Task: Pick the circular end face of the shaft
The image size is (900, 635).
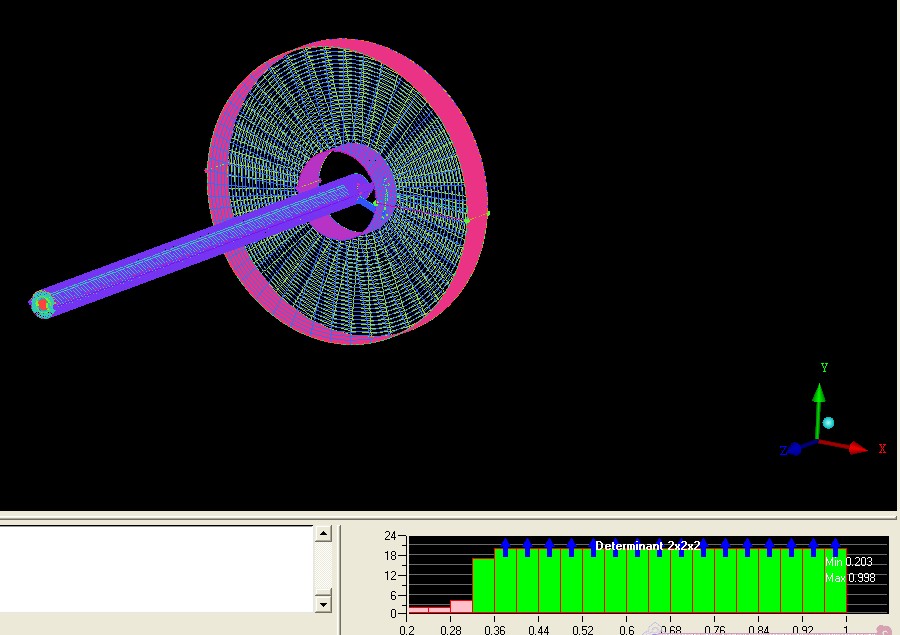Action: (x=42, y=303)
